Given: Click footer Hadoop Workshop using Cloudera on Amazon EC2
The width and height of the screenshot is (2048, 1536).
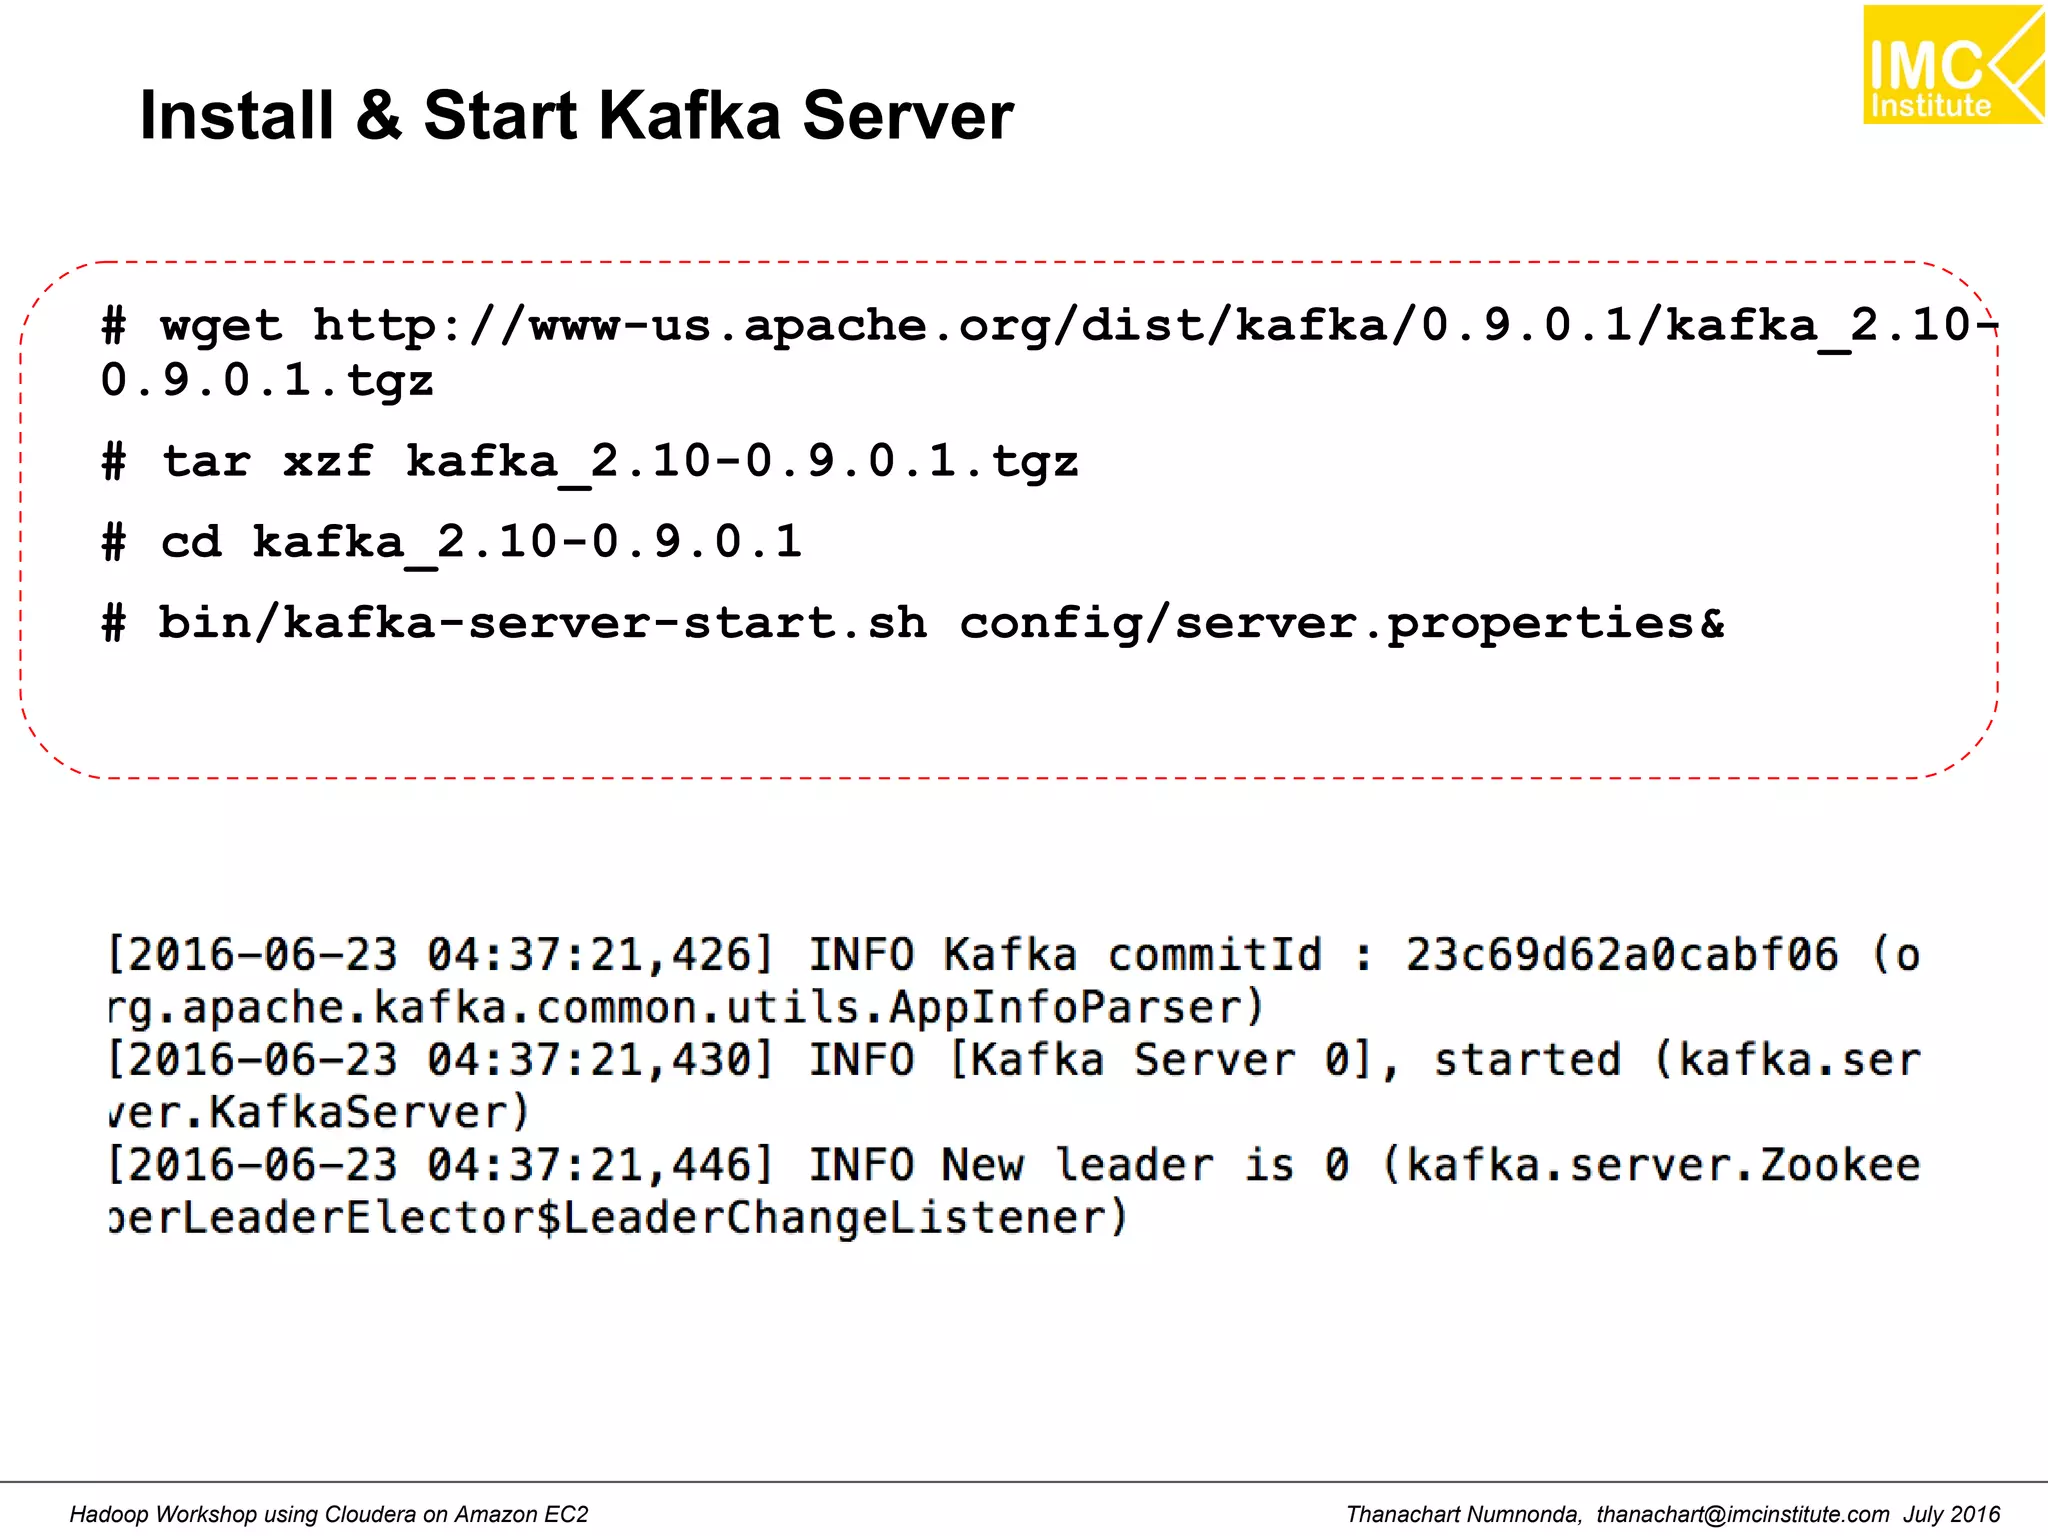Looking at the screenshot, I should [x=329, y=1514].
